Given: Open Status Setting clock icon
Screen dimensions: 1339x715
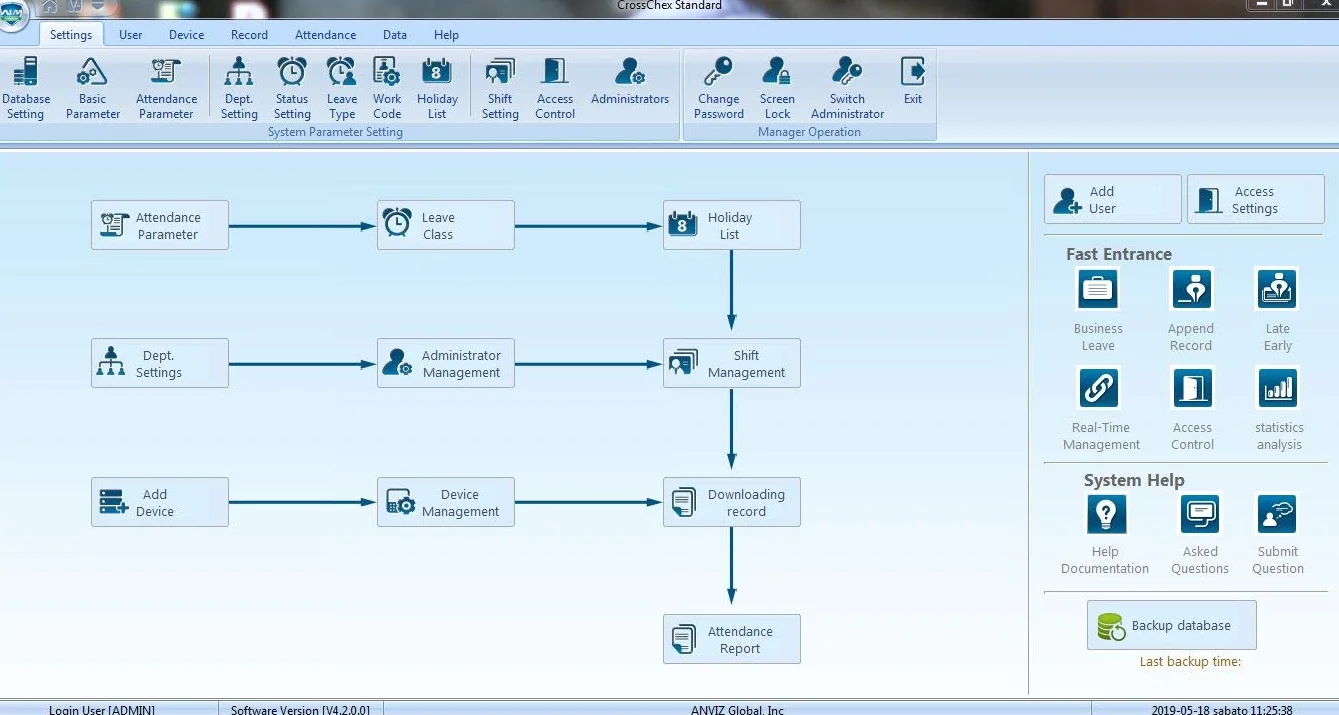Looking at the screenshot, I should click(292, 88).
